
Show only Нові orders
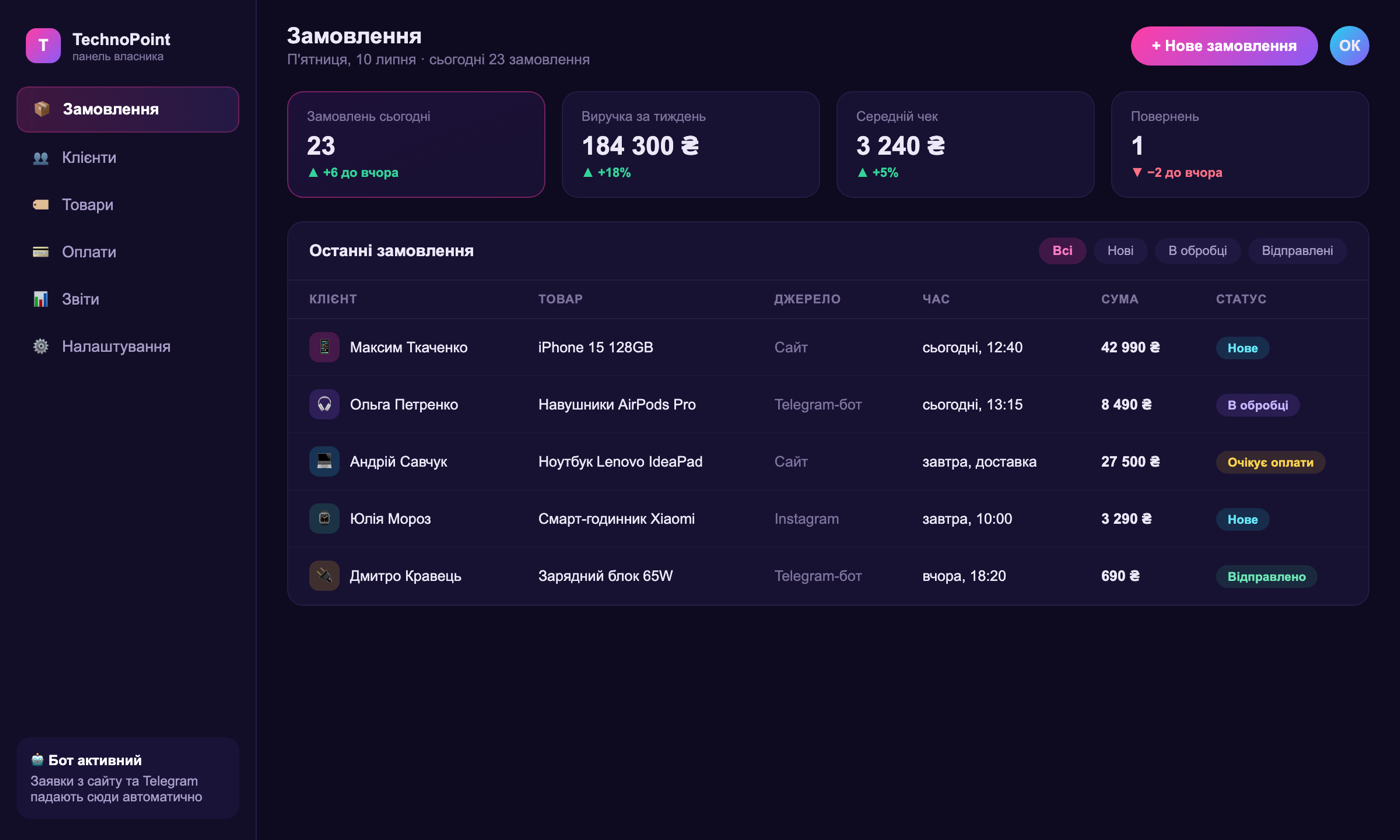pyautogui.click(x=1120, y=251)
